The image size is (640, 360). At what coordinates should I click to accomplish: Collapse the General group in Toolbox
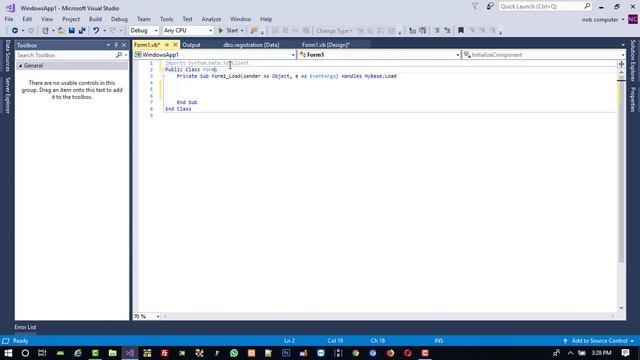tap(20, 66)
